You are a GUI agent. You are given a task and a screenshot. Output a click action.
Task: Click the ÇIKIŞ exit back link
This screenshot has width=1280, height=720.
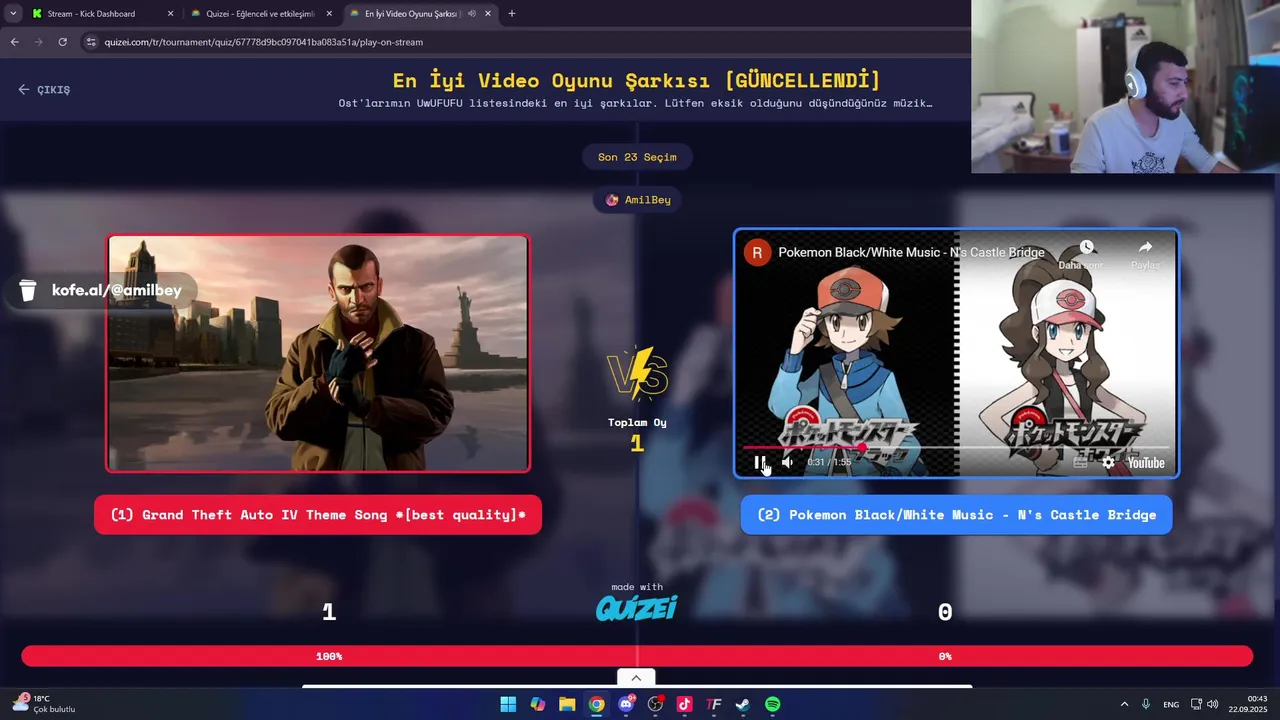coord(44,90)
